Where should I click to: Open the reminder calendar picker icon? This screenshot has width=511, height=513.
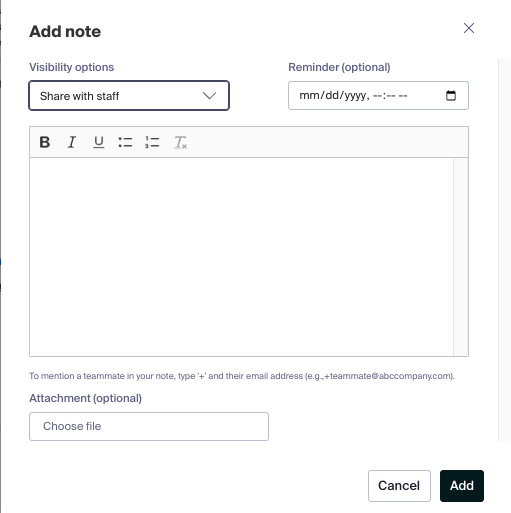click(x=451, y=96)
